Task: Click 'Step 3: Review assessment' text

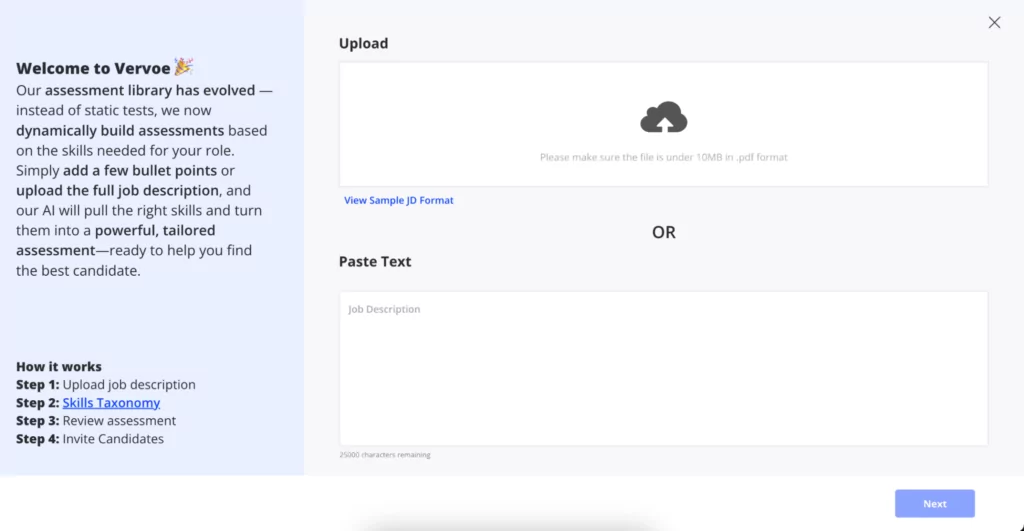Action: coord(96,421)
